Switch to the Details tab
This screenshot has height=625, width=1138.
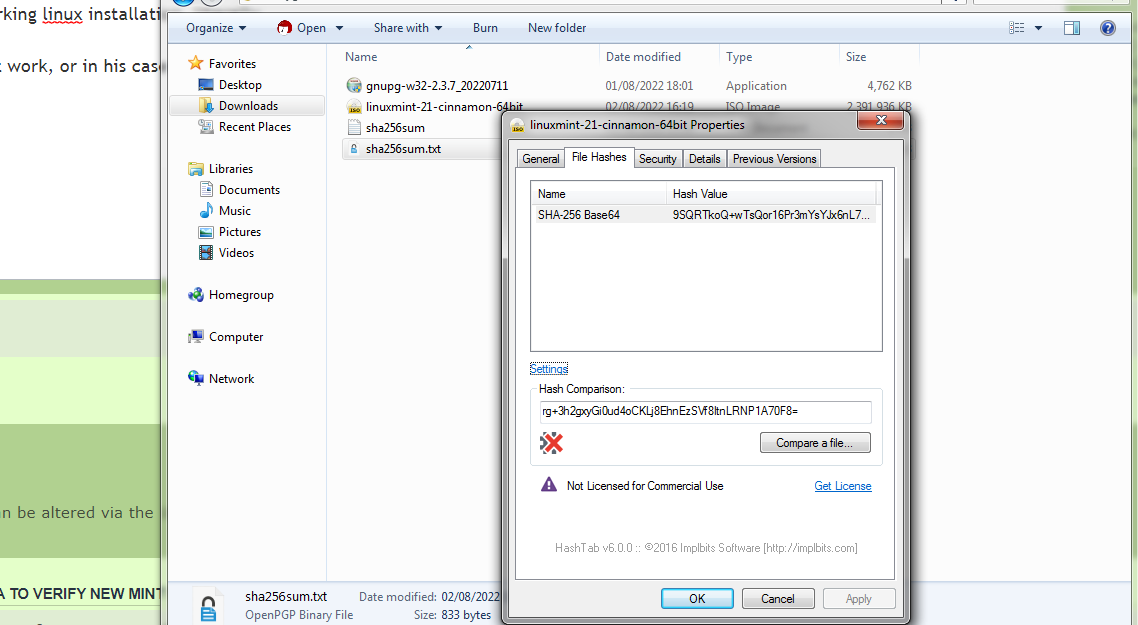(705, 159)
